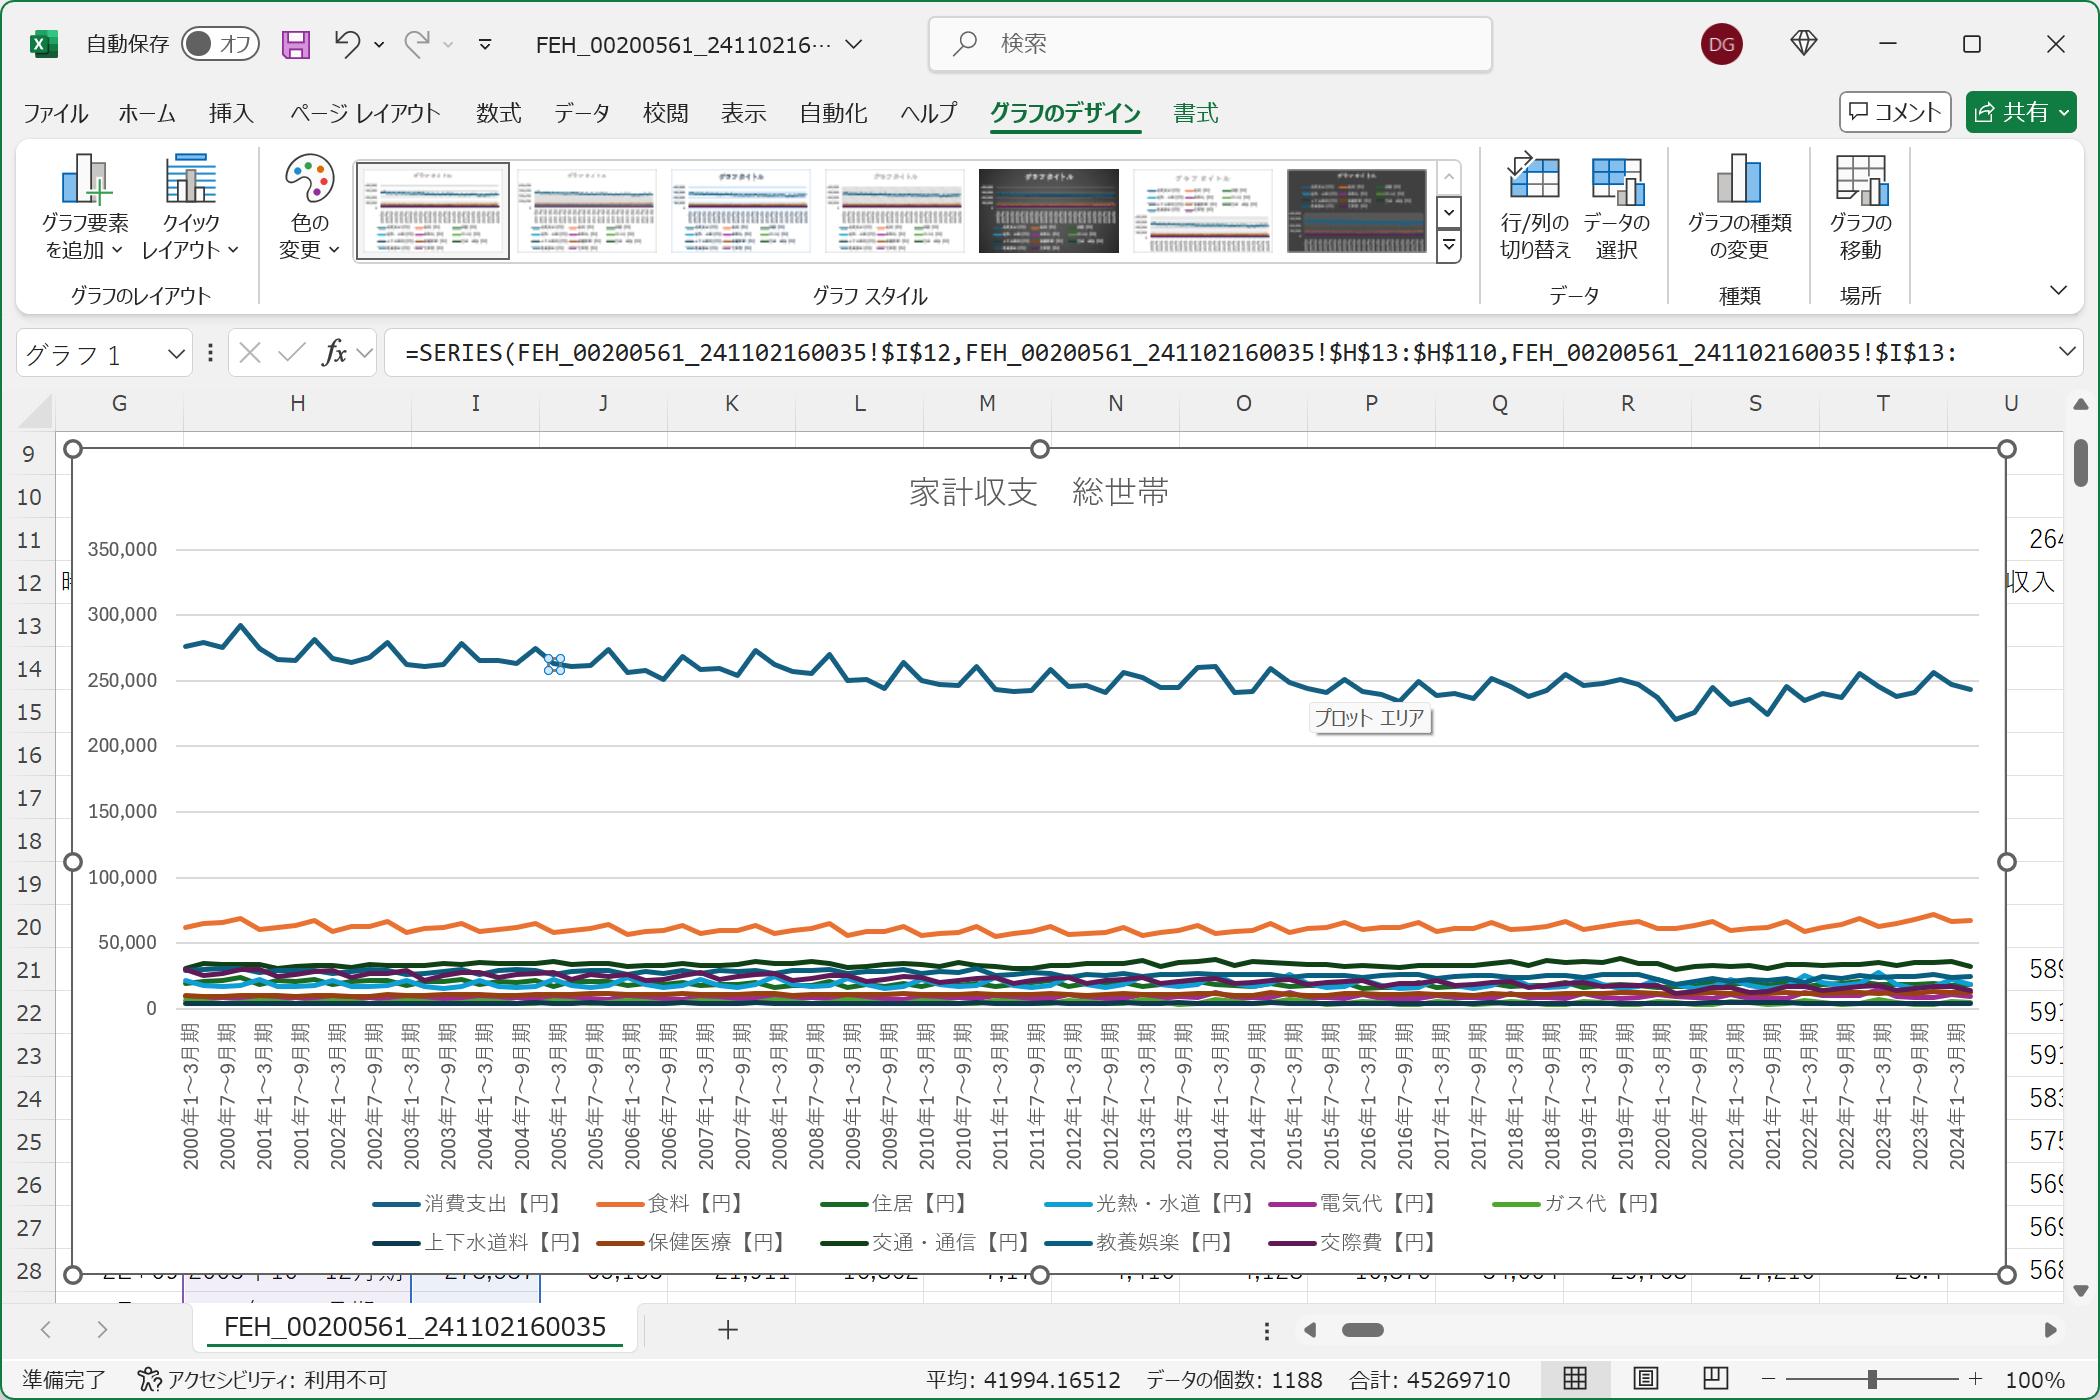Open ファイル tab
Screen dimensions: 2100x1400
pos(56,113)
